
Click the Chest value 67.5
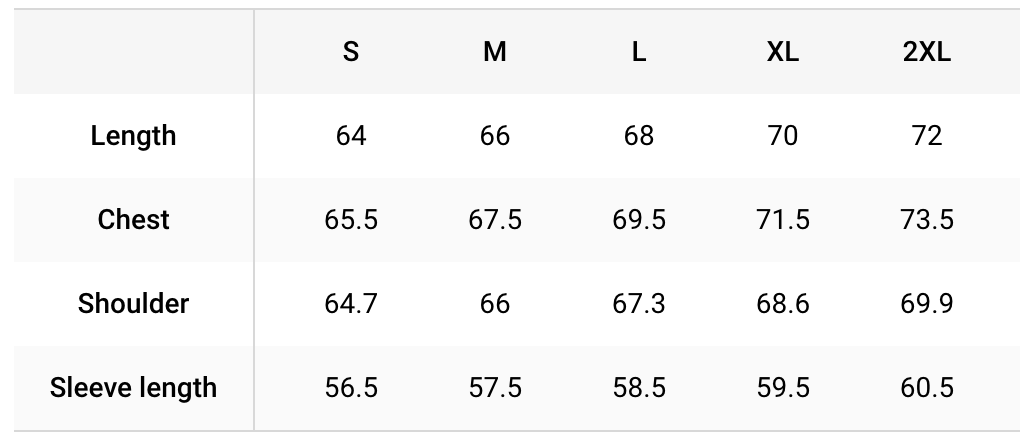click(x=494, y=220)
